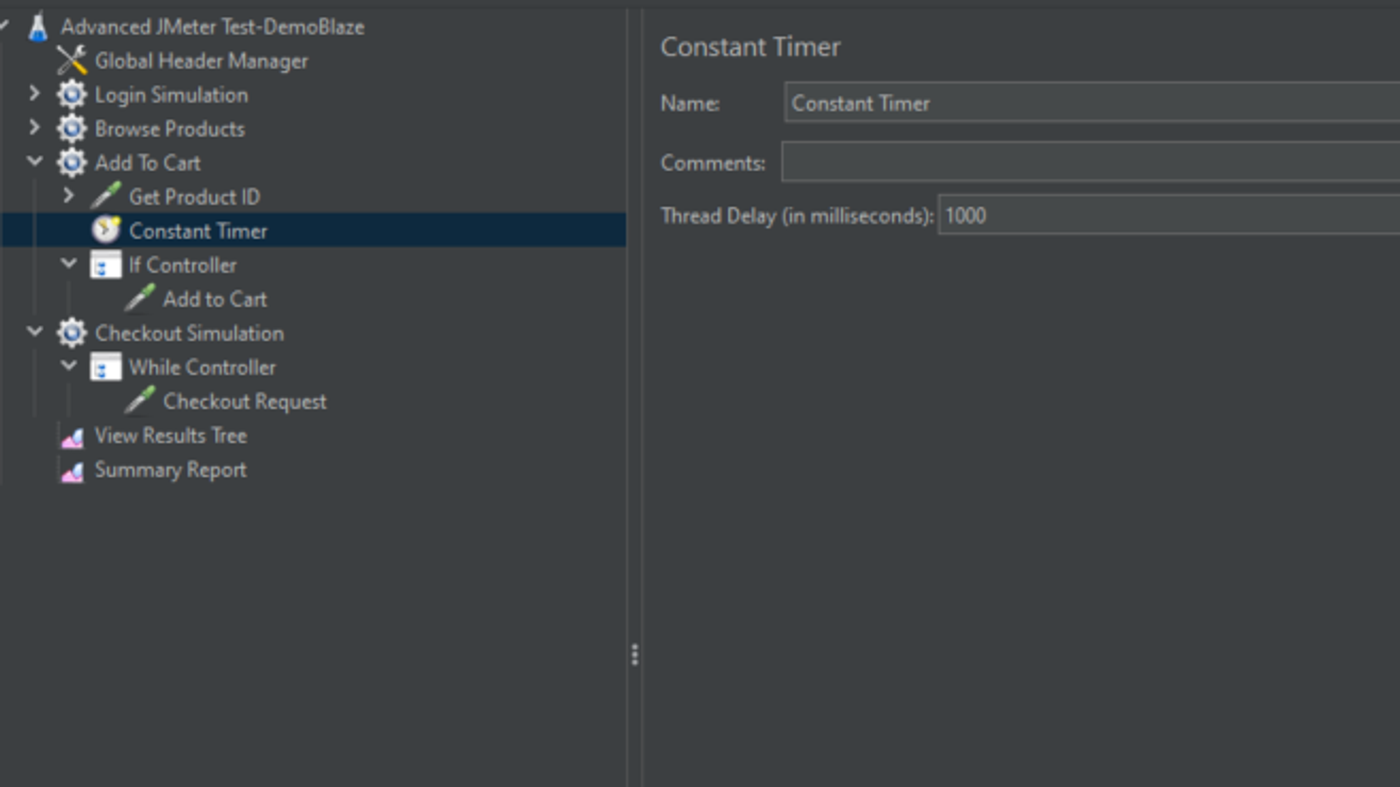Click the Name field containing Constant Timer
This screenshot has width=1400, height=787.
click(1092, 103)
